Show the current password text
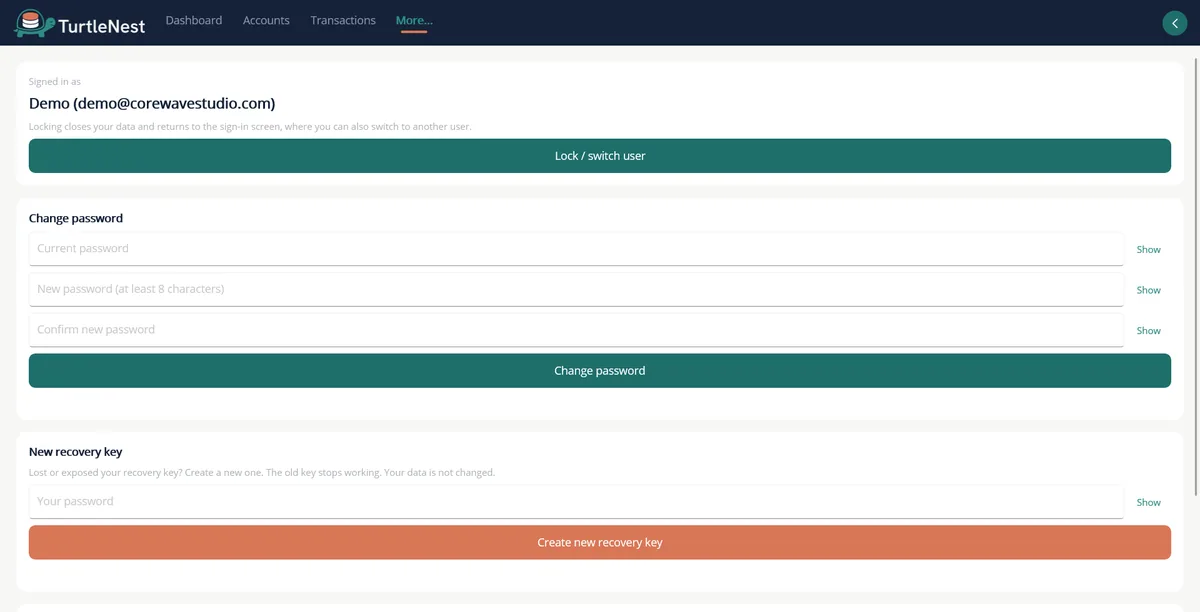Image resolution: width=1200 pixels, height=612 pixels. click(1148, 250)
